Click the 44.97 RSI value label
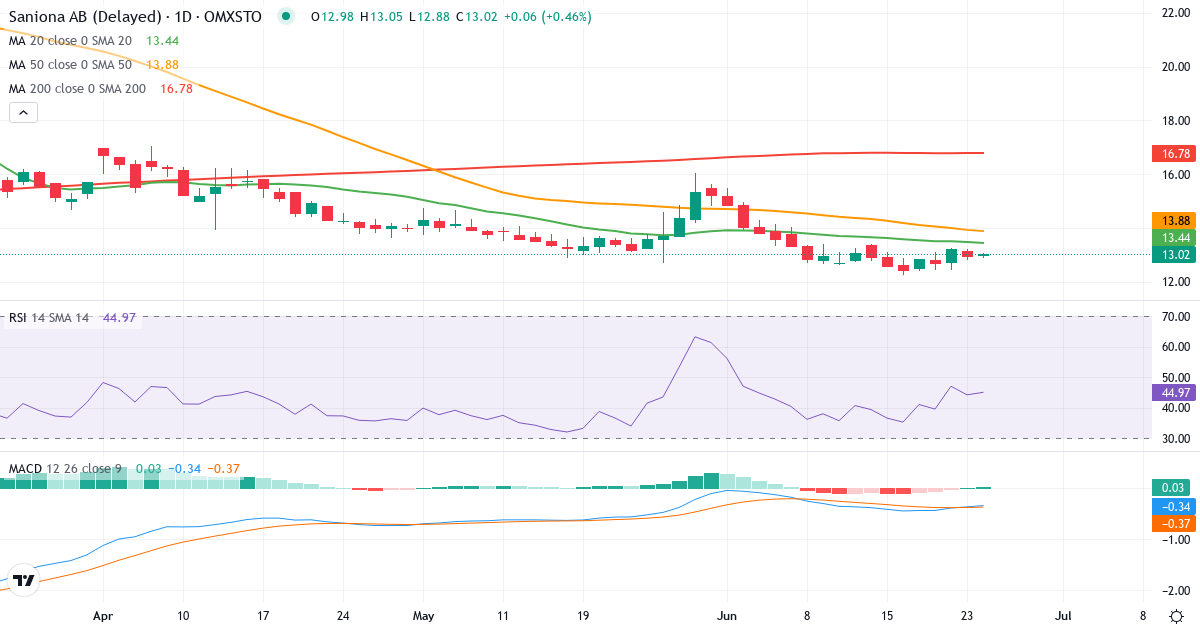 [x=1174, y=392]
